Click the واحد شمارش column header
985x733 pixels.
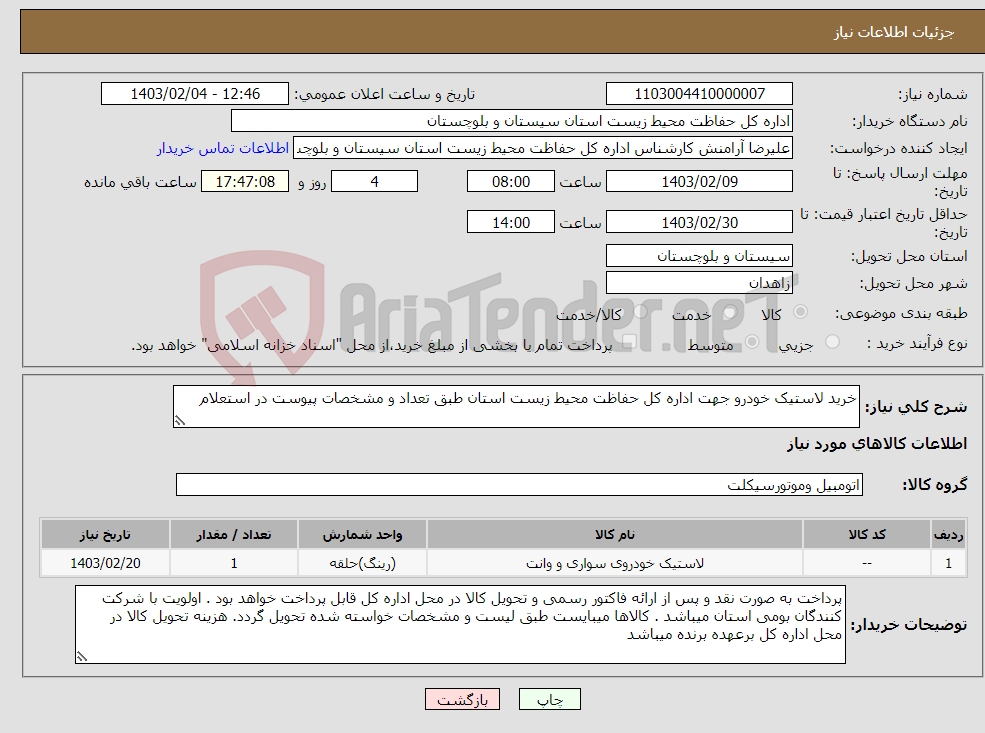pos(362,535)
